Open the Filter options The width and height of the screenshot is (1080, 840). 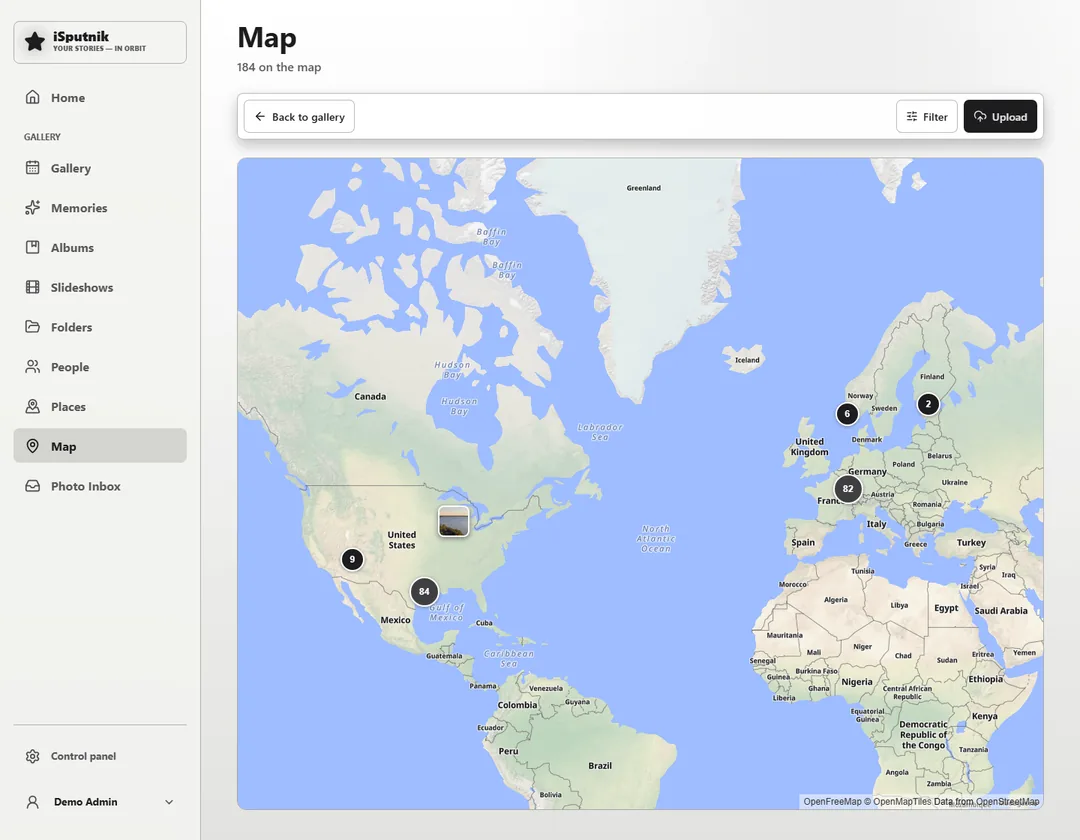[x=926, y=116]
